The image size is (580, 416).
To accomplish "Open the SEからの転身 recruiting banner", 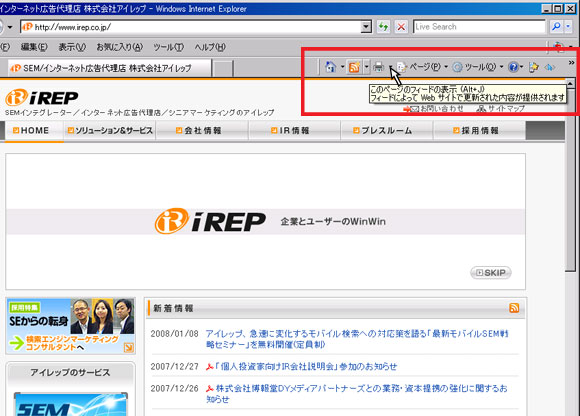I will coord(71,326).
